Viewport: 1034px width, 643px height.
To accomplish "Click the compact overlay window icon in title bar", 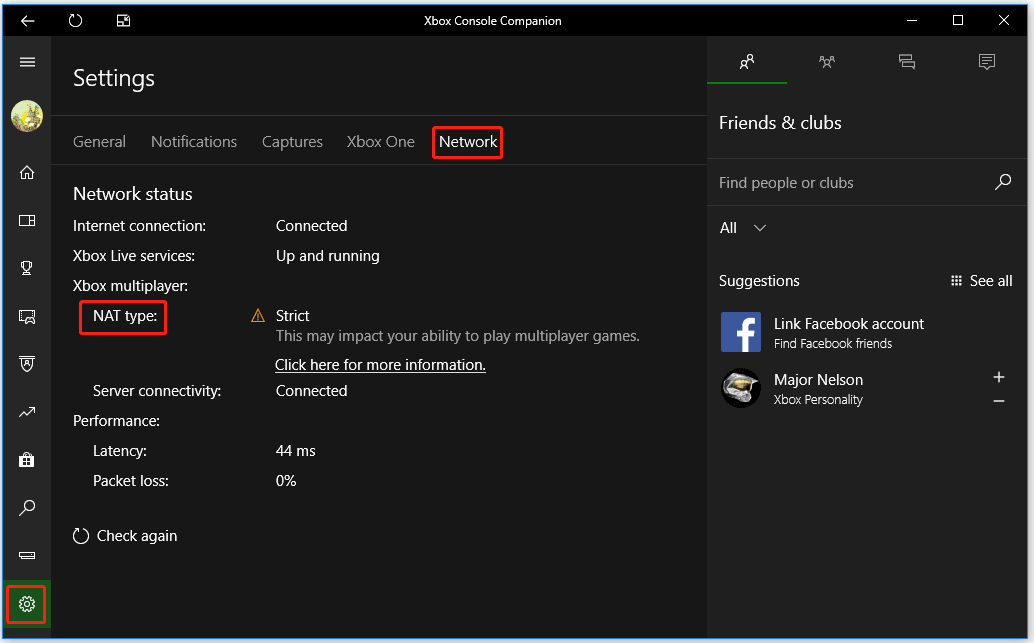I will click(x=123, y=21).
